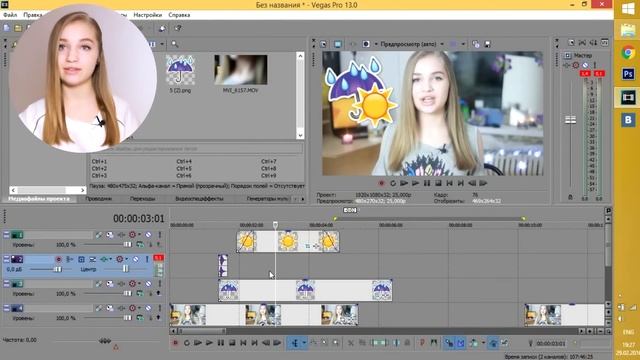
Task: Click the media bin down scroll arrow
Action: tap(300, 135)
